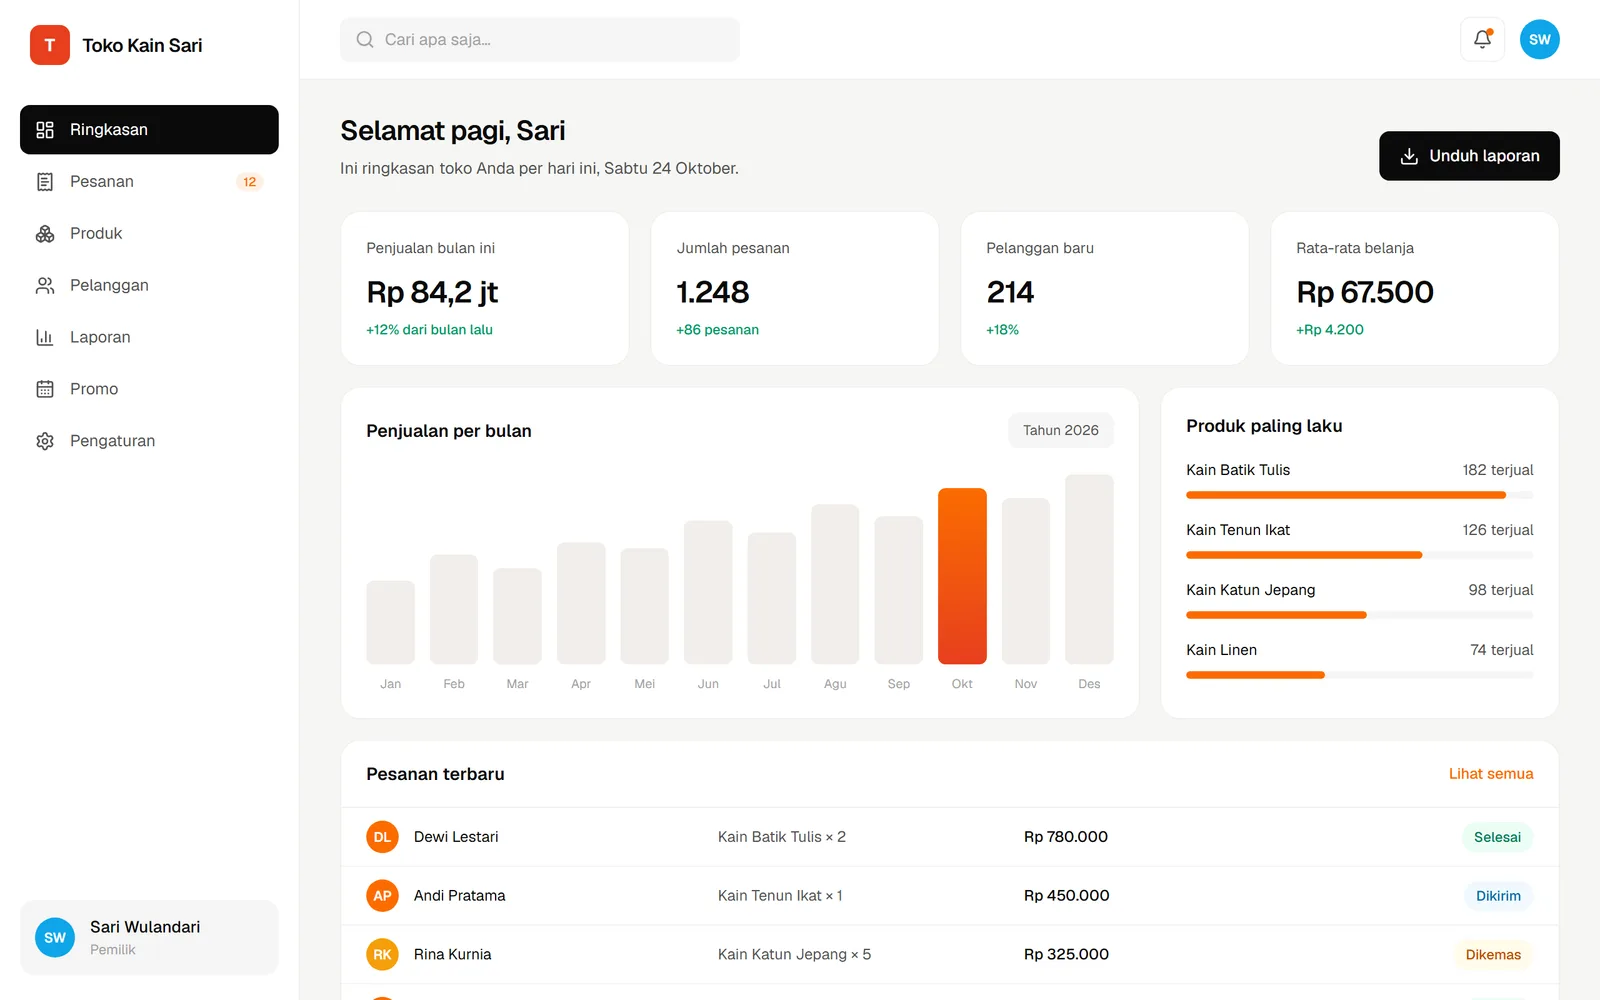Open the Produk section
This screenshot has height=1000, width=1600.
[x=149, y=234]
